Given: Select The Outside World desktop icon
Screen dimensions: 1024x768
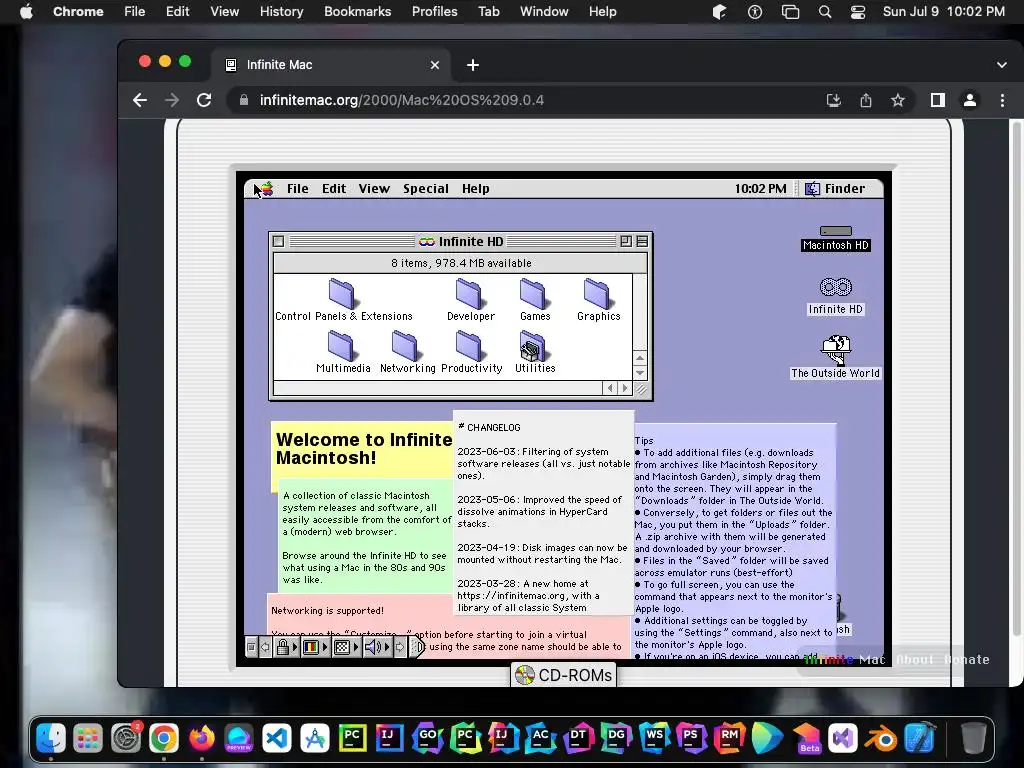Looking at the screenshot, I should [836, 357].
